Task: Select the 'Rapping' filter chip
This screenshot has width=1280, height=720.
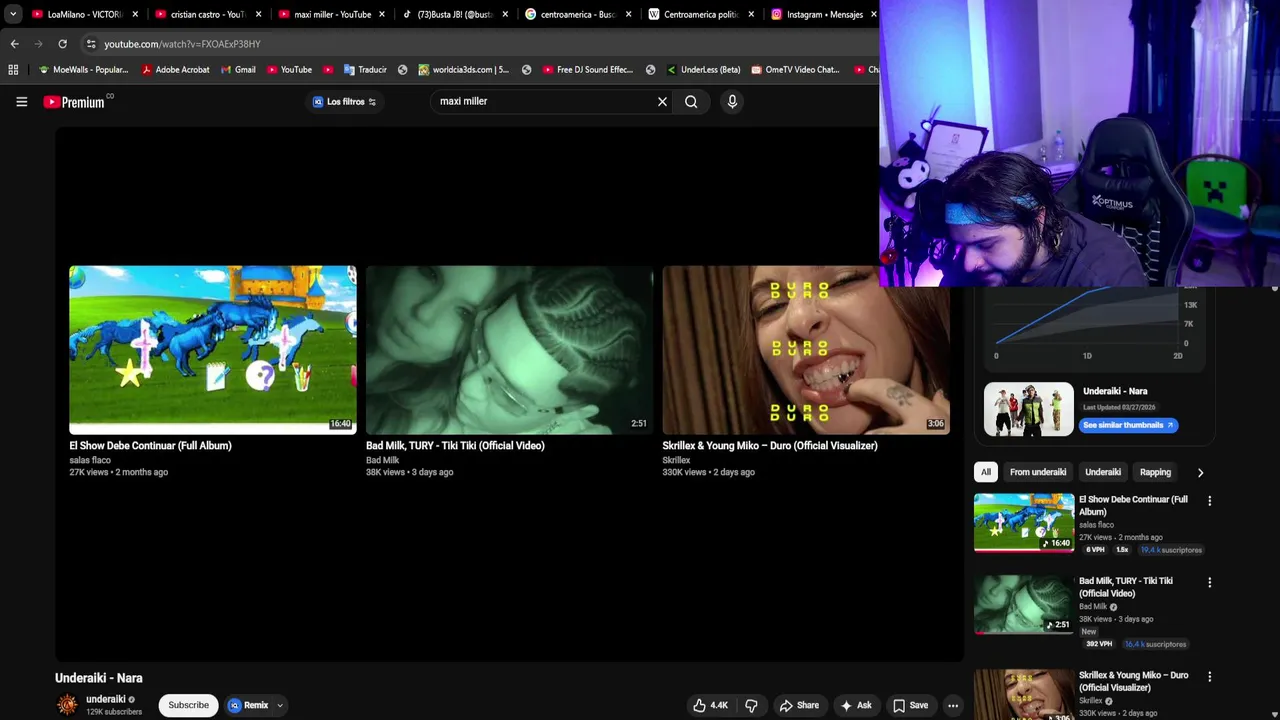Action: point(1155,472)
